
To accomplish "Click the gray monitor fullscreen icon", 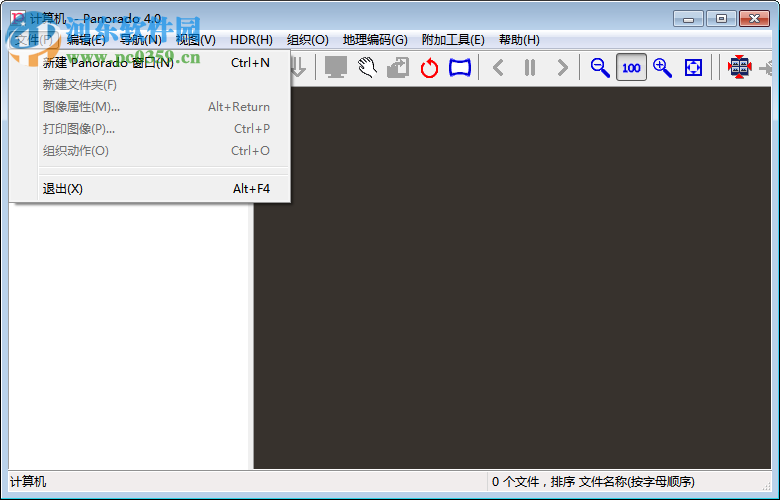I will 336,67.
